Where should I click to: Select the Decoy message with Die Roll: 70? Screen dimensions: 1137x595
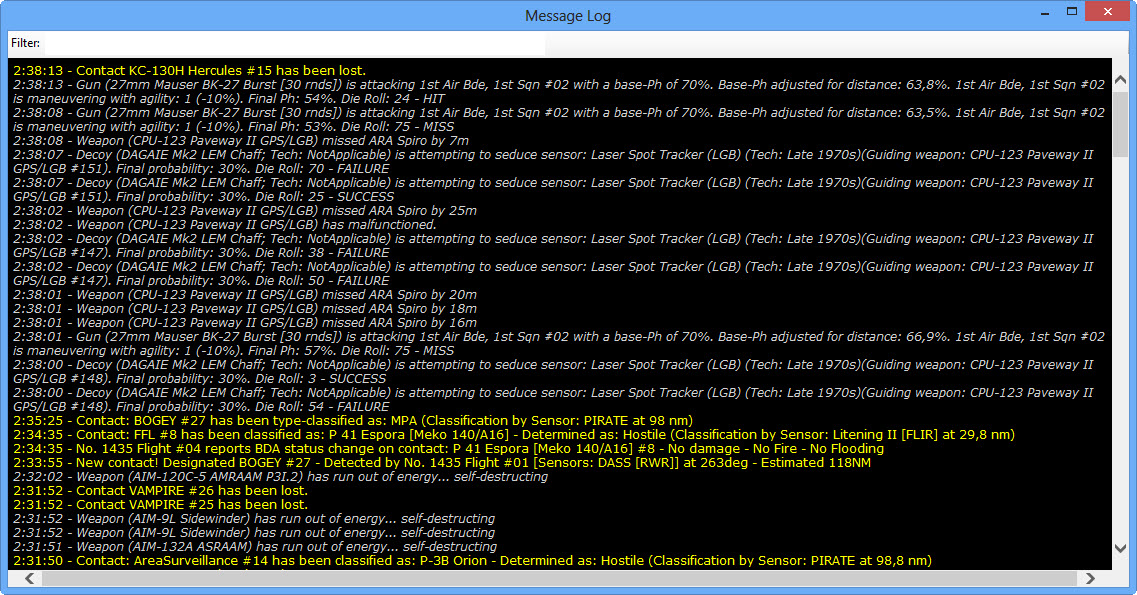coord(553,162)
